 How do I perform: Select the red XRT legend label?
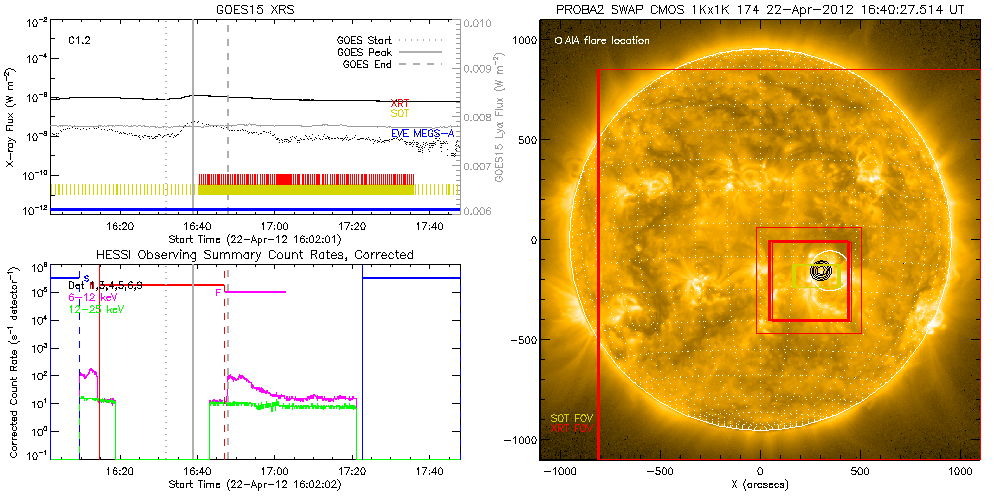click(399, 104)
